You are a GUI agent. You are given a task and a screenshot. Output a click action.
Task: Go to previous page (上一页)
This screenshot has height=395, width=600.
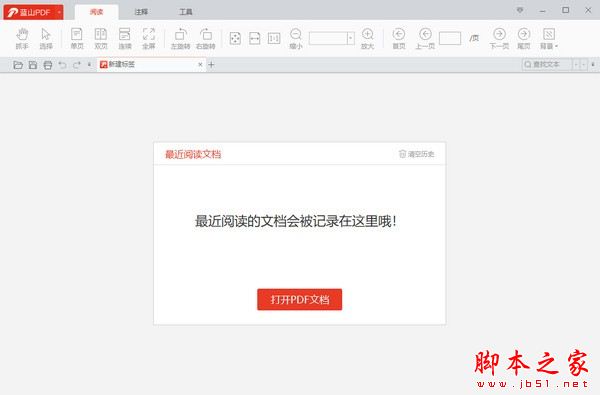[x=425, y=38]
